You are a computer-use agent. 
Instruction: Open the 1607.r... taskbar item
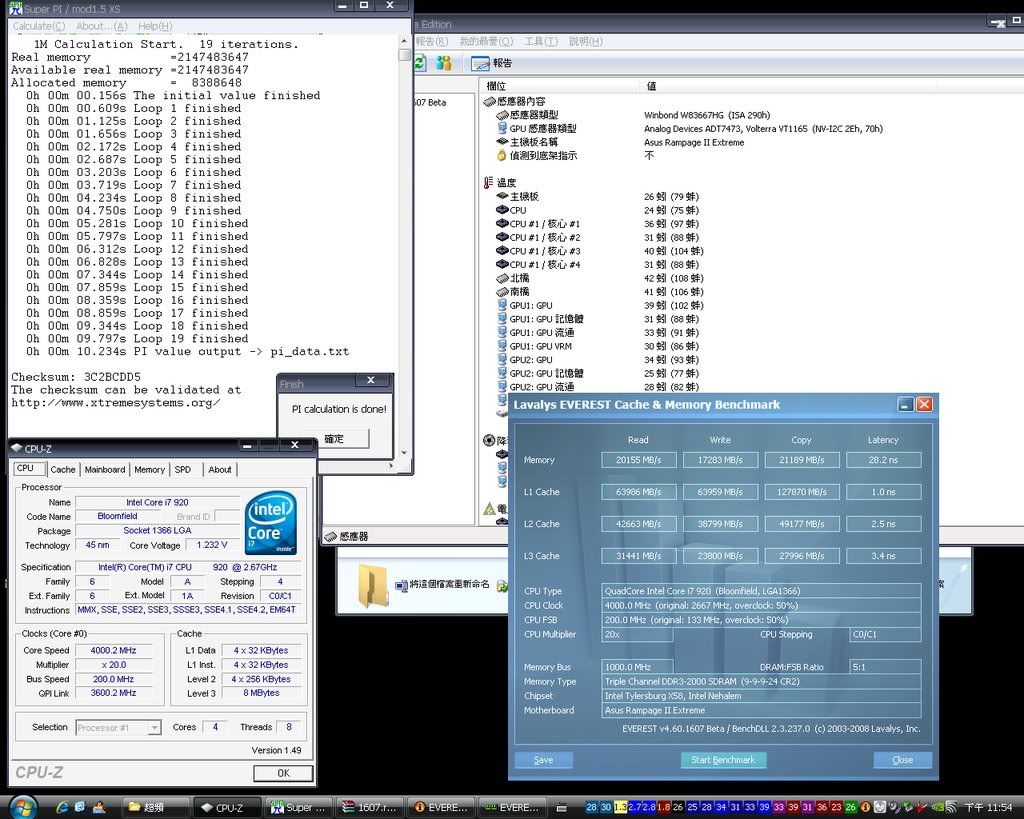(x=370, y=807)
